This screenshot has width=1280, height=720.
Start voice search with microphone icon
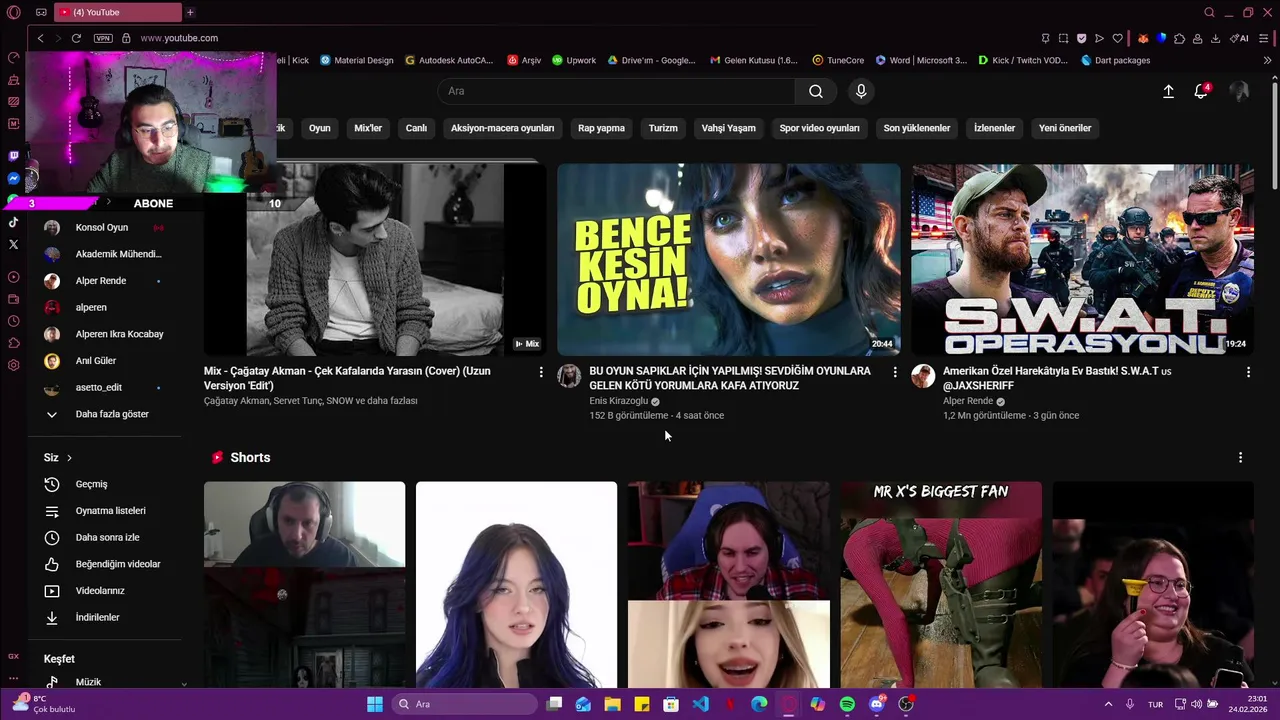(861, 91)
